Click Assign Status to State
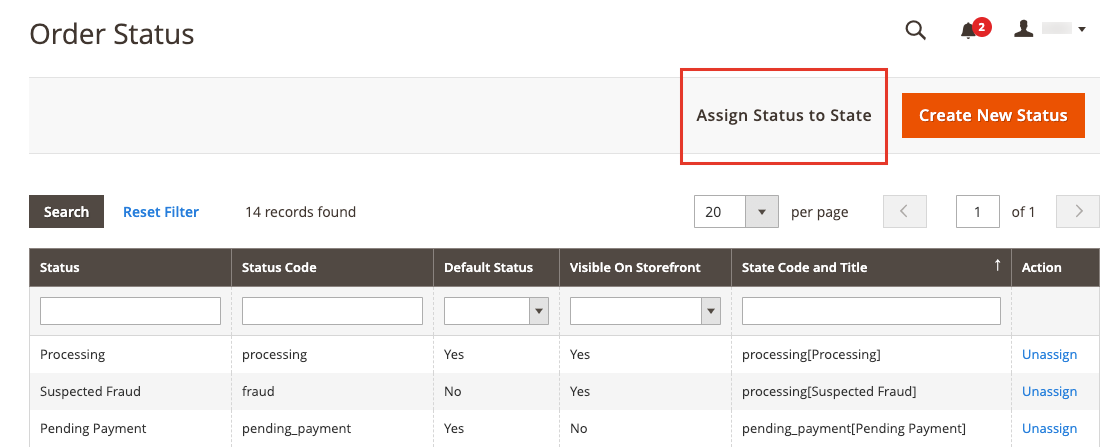The height and width of the screenshot is (447, 1118). point(784,115)
